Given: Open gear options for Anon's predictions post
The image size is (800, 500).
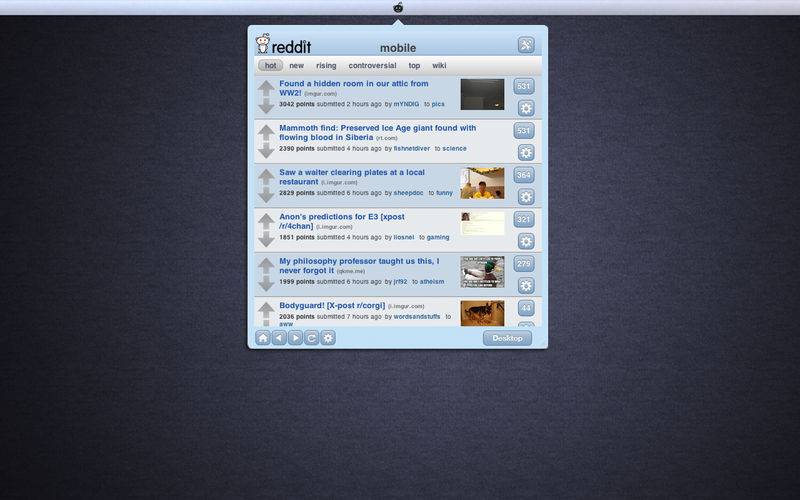Looking at the screenshot, I should point(526,241).
